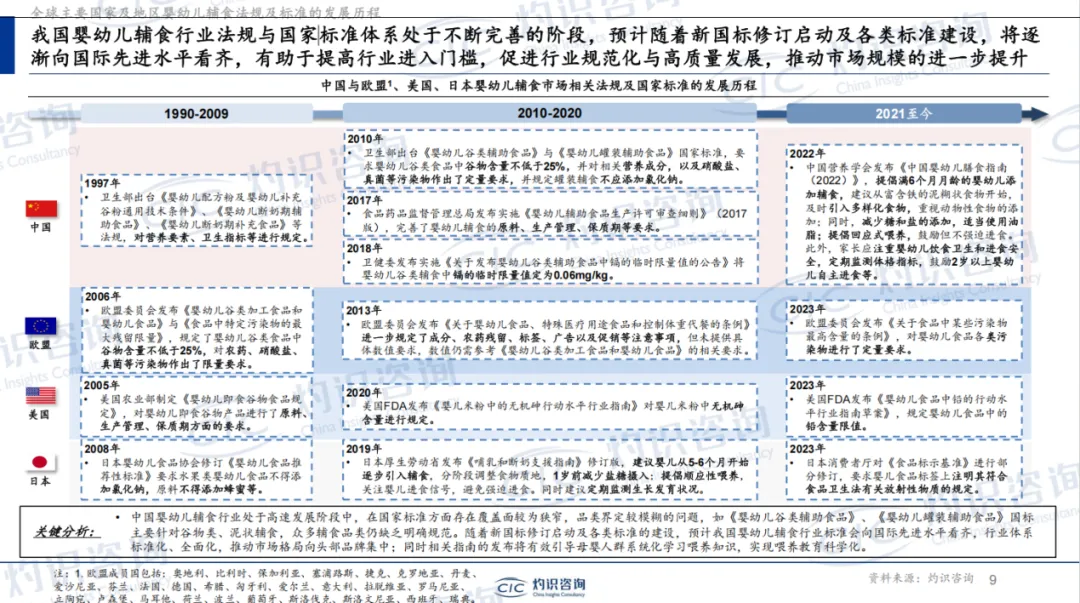Click the CIC 灼识咨询 logo in footer
The image size is (1080, 603).
pos(541,587)
